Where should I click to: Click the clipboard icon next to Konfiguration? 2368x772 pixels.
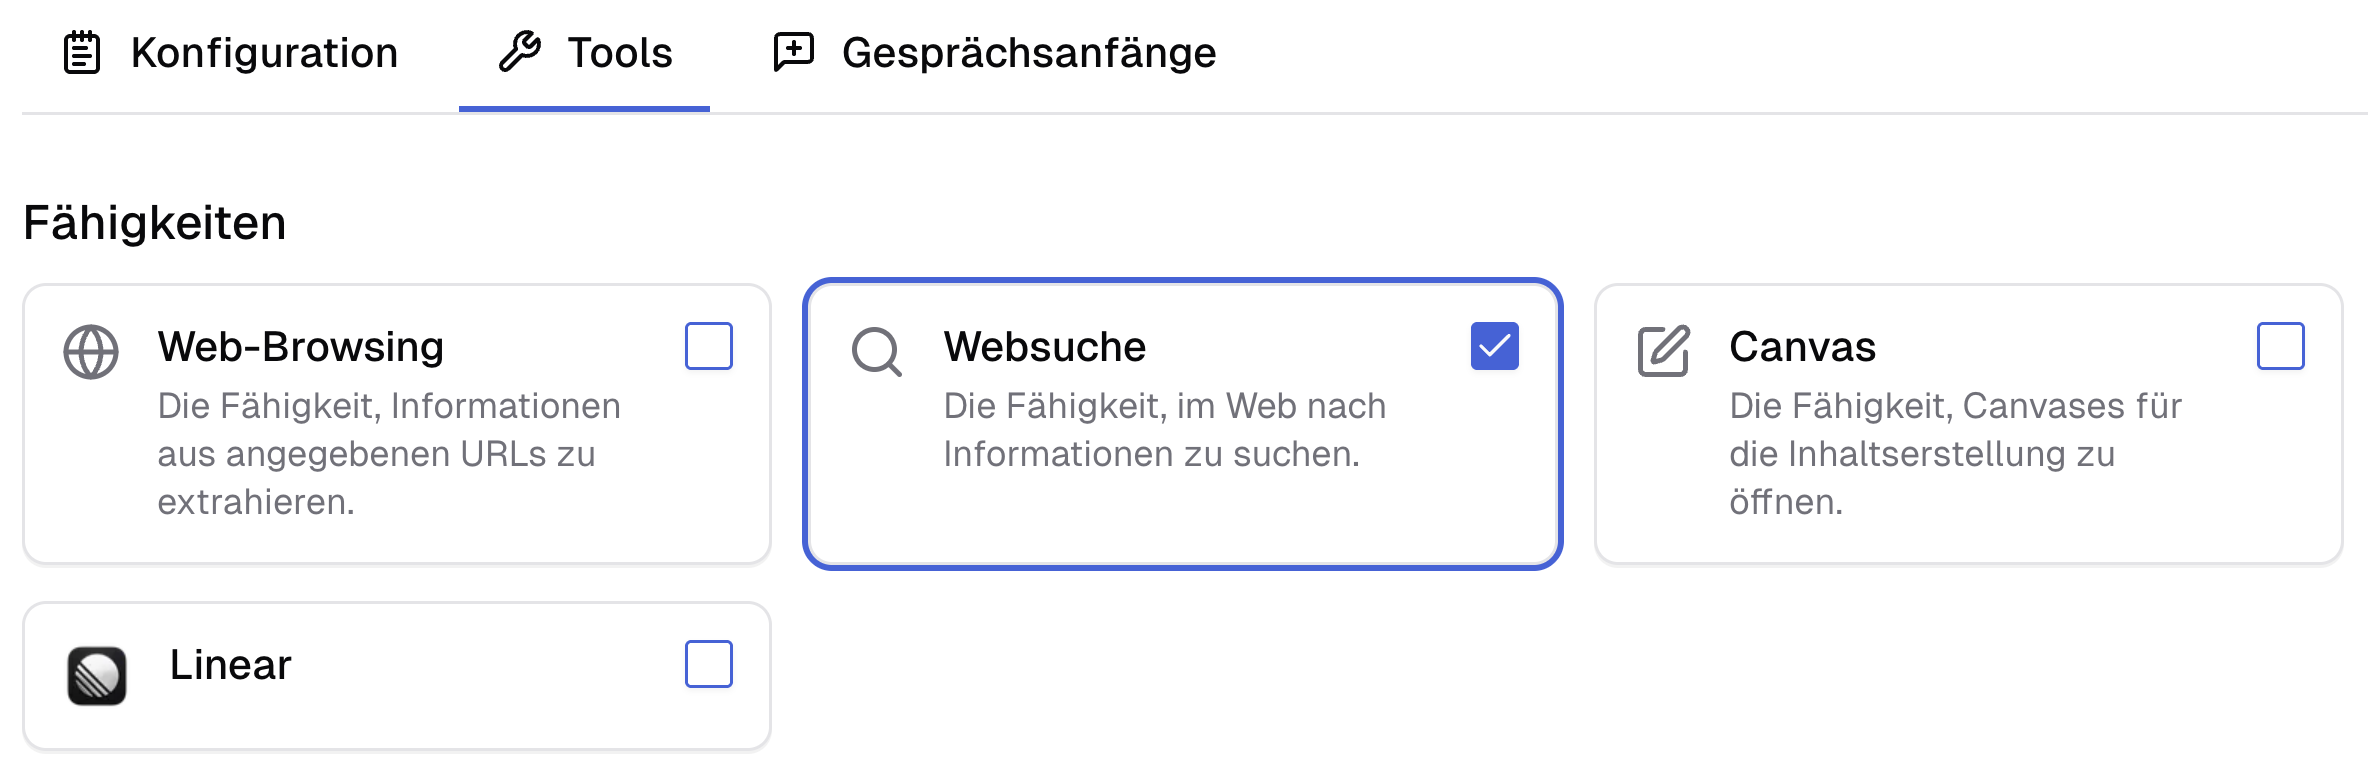click(80, 52)
